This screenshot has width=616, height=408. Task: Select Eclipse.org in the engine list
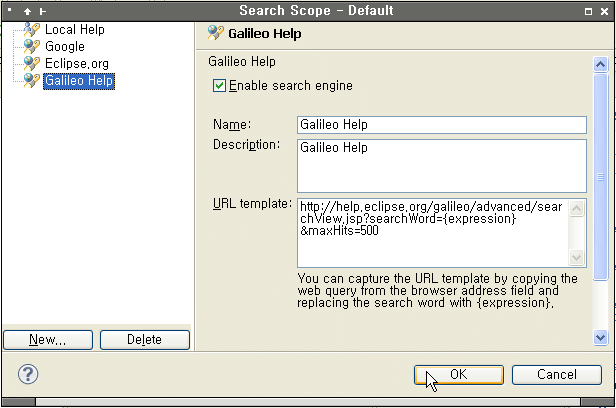77,63
